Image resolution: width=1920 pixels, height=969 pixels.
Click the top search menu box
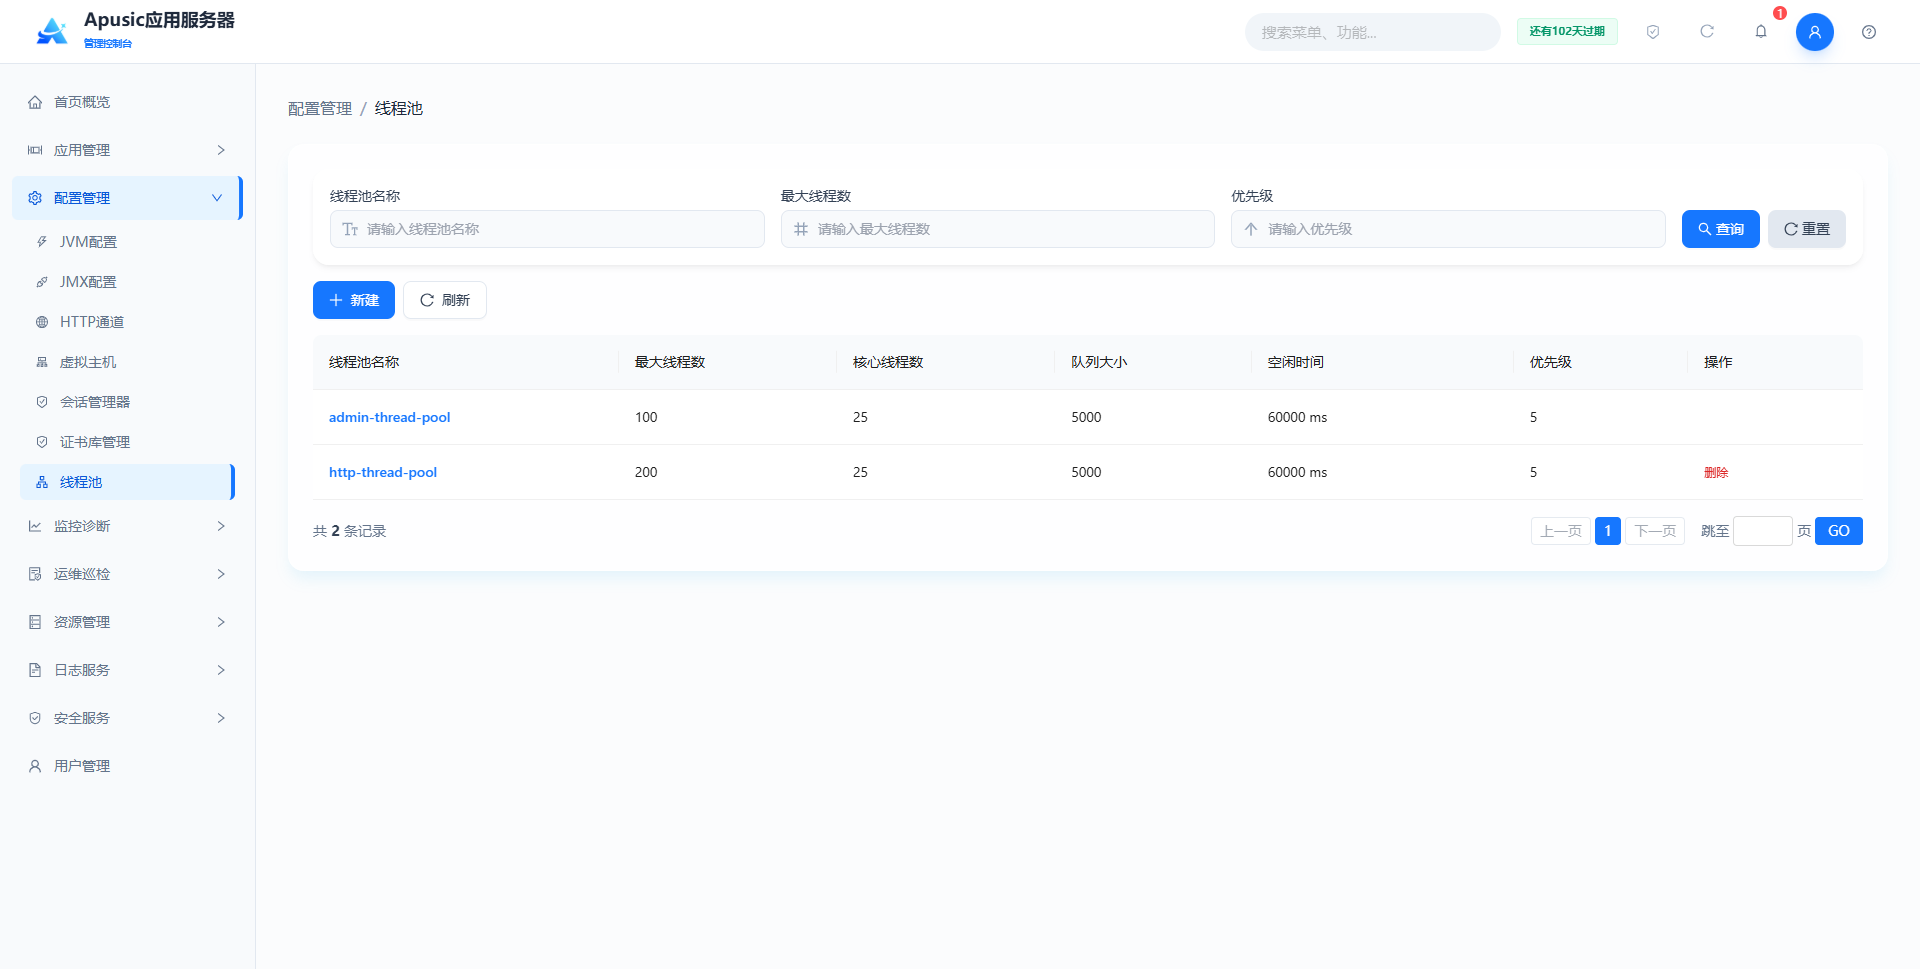(x=1372, y=32)
